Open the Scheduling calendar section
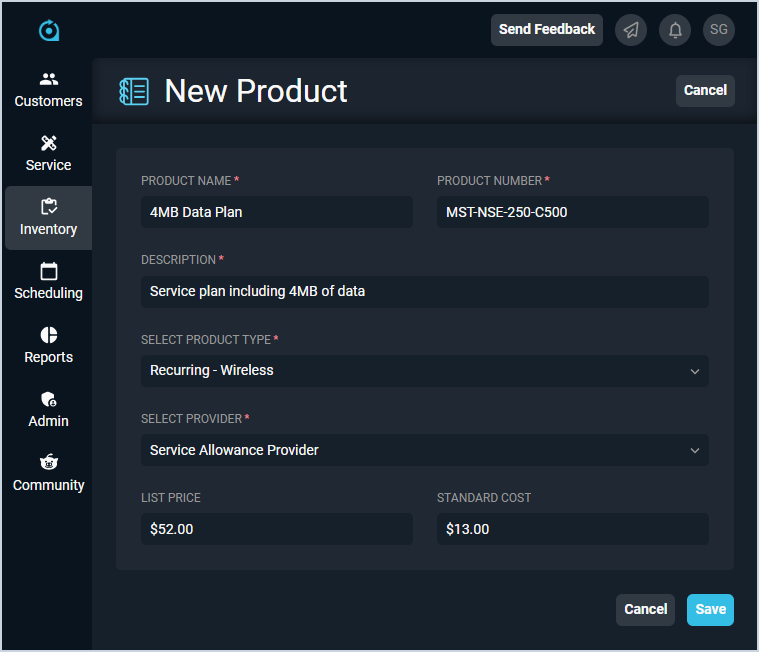The height and width of the screenshot is (652, 759). pyautogui.click(x=48, y=282)
